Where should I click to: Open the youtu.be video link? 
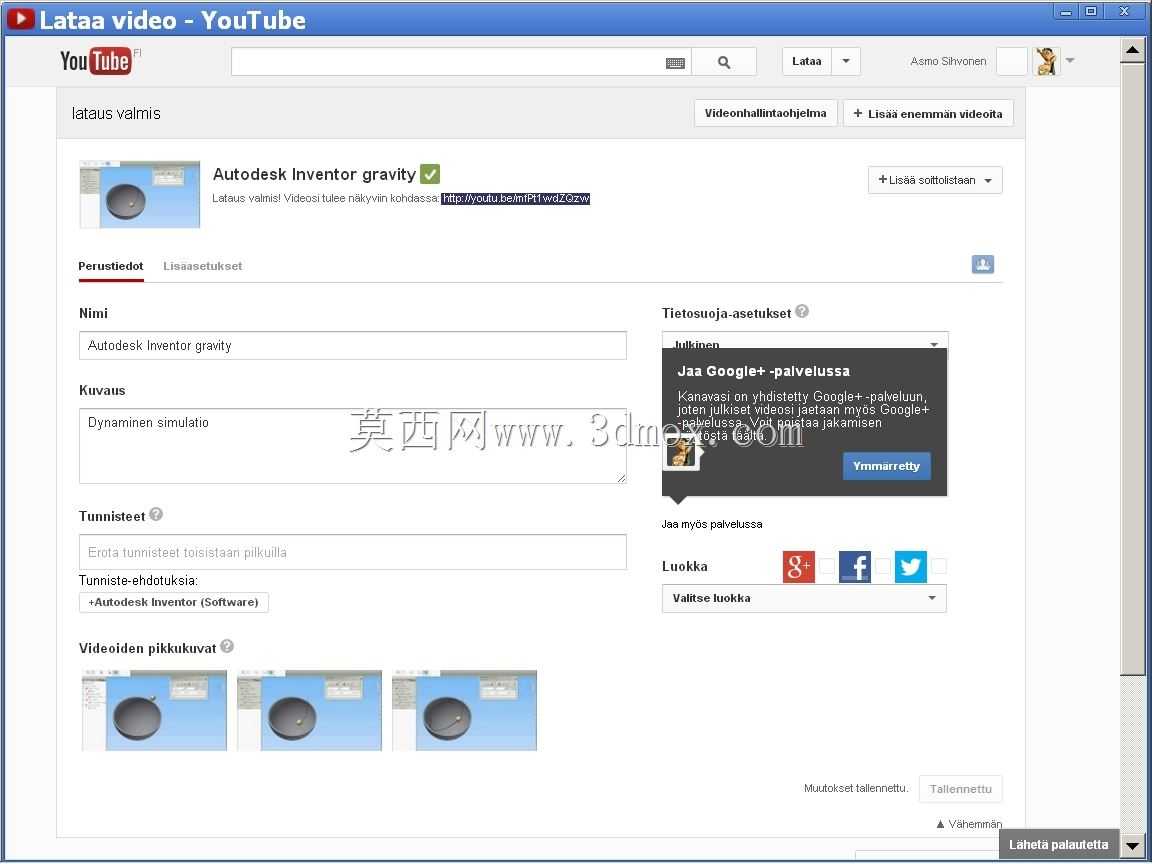tap(516, 198)
